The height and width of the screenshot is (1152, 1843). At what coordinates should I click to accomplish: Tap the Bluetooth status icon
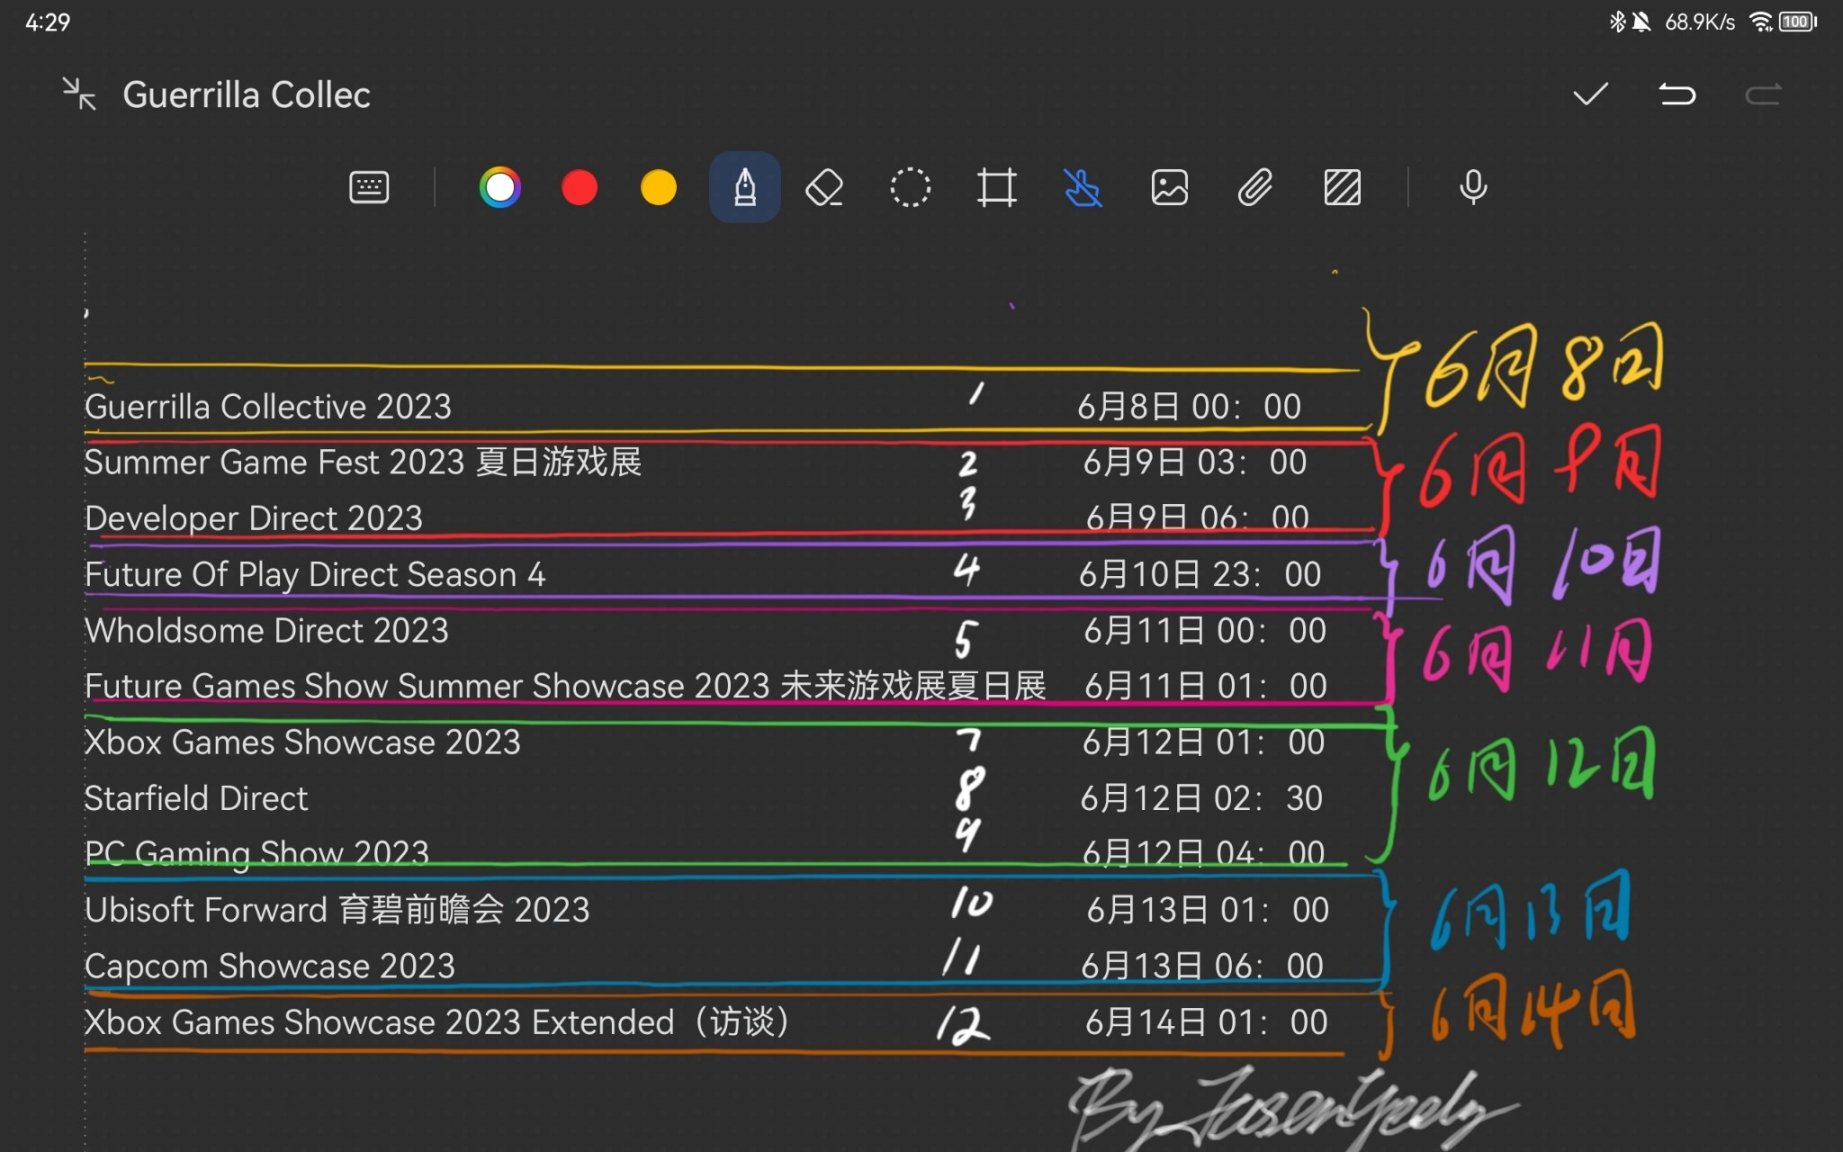point(1616,21)
